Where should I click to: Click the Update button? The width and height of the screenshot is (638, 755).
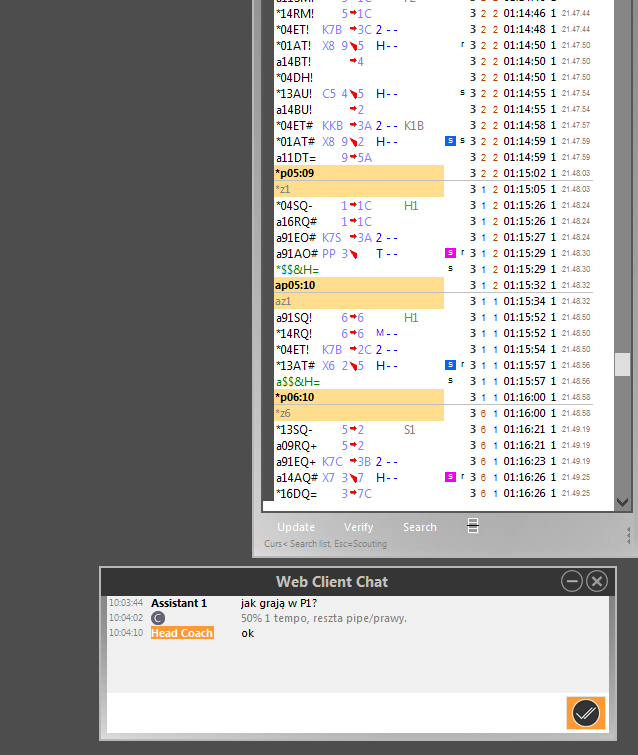coord(296,527)
